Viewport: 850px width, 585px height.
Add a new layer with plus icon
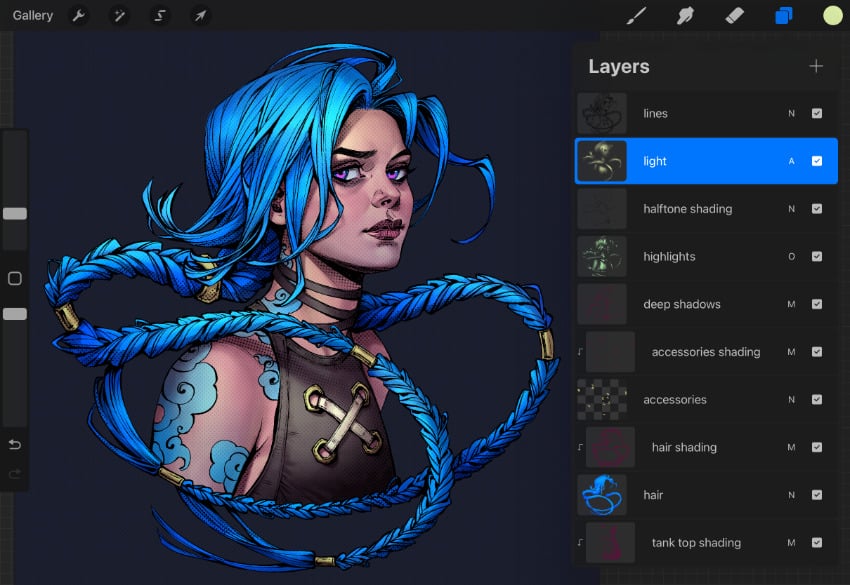pos(816,66)
